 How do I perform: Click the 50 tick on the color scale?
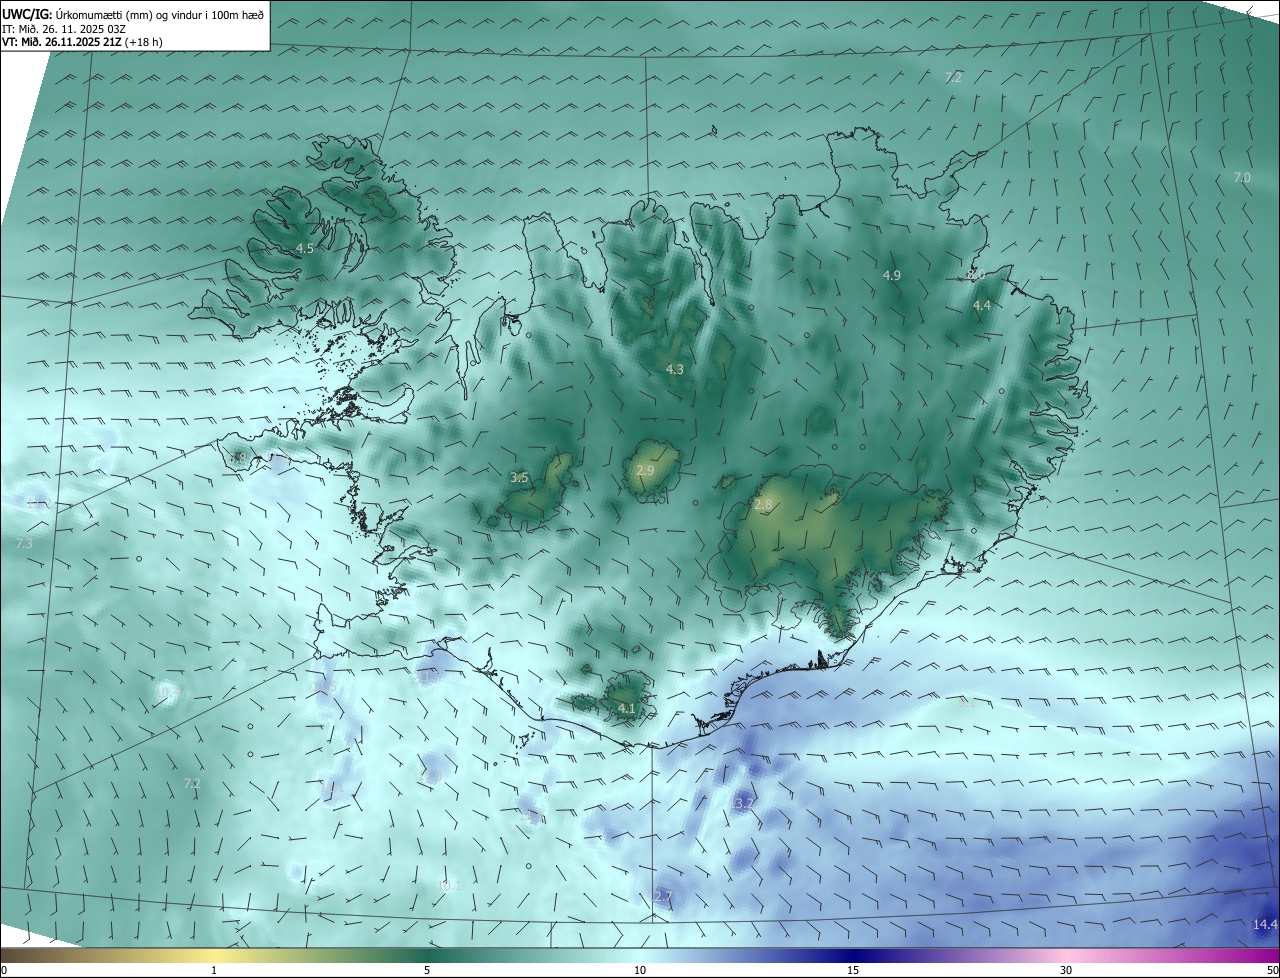click(1272, 970)
